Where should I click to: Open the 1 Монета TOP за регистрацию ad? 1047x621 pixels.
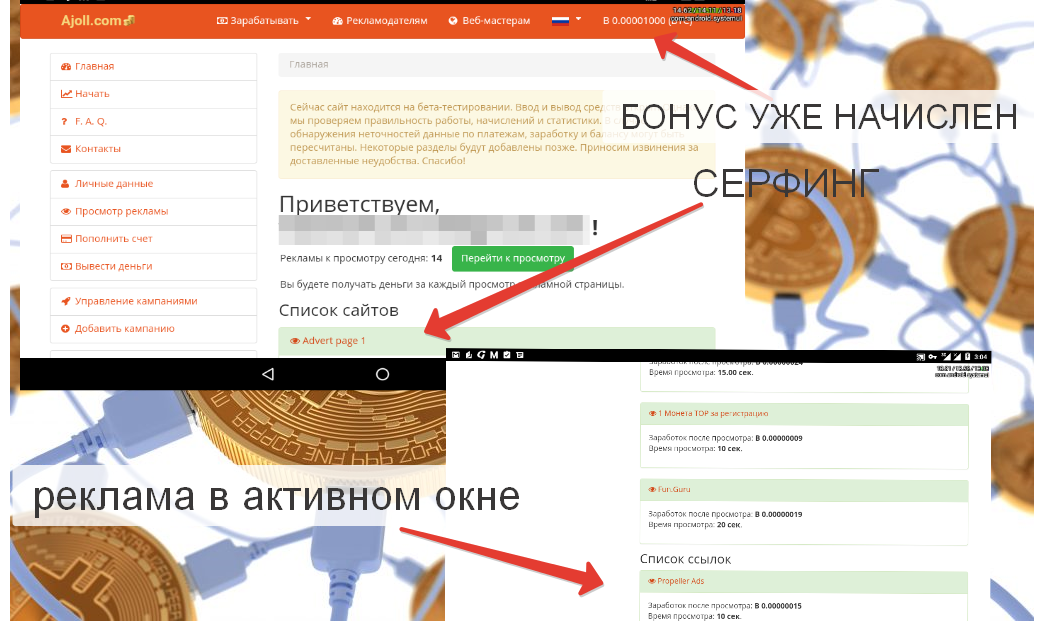click(712, 413)
